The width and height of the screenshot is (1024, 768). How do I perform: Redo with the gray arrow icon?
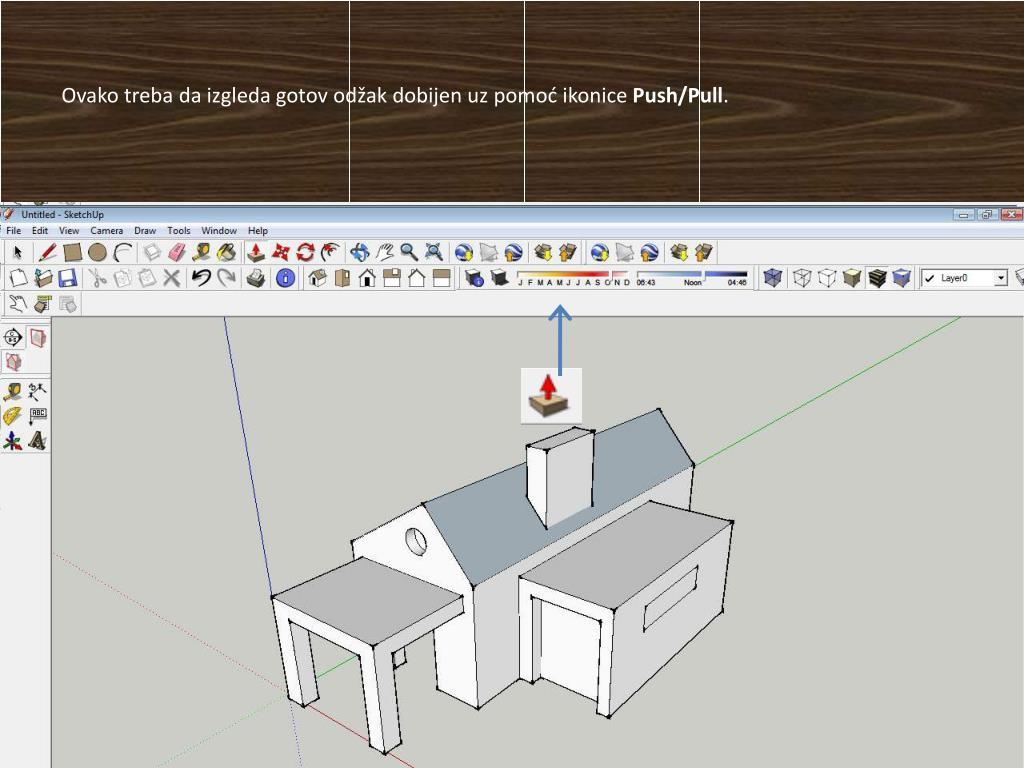click(226, 278)
